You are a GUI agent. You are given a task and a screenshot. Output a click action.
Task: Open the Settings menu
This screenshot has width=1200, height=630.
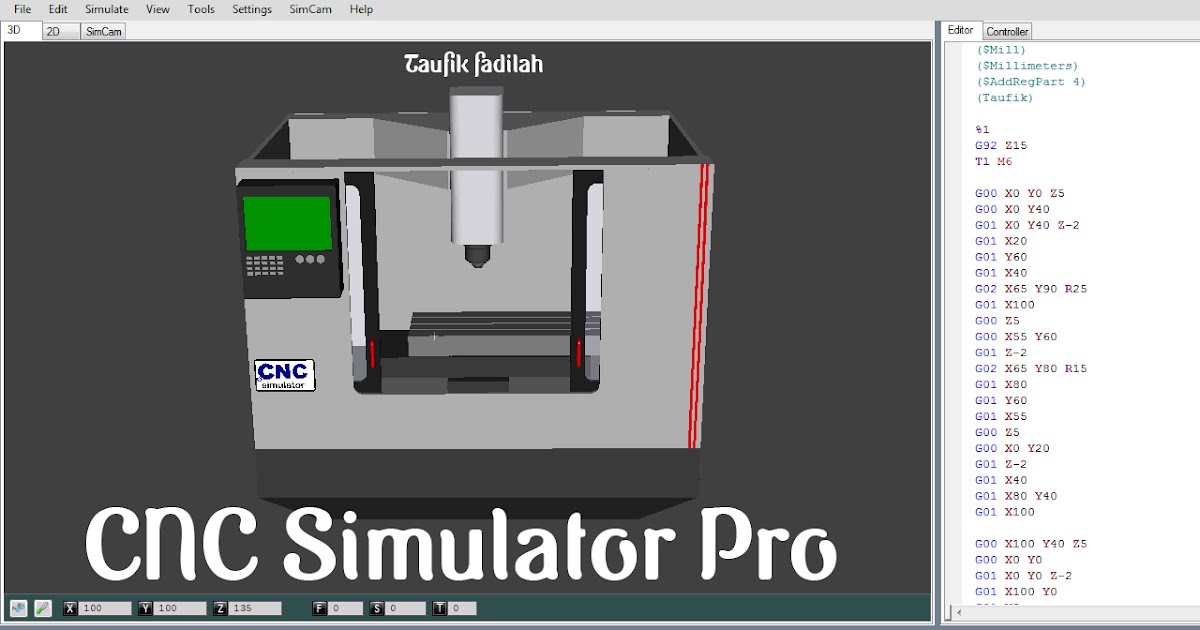(x=252, y=9)
